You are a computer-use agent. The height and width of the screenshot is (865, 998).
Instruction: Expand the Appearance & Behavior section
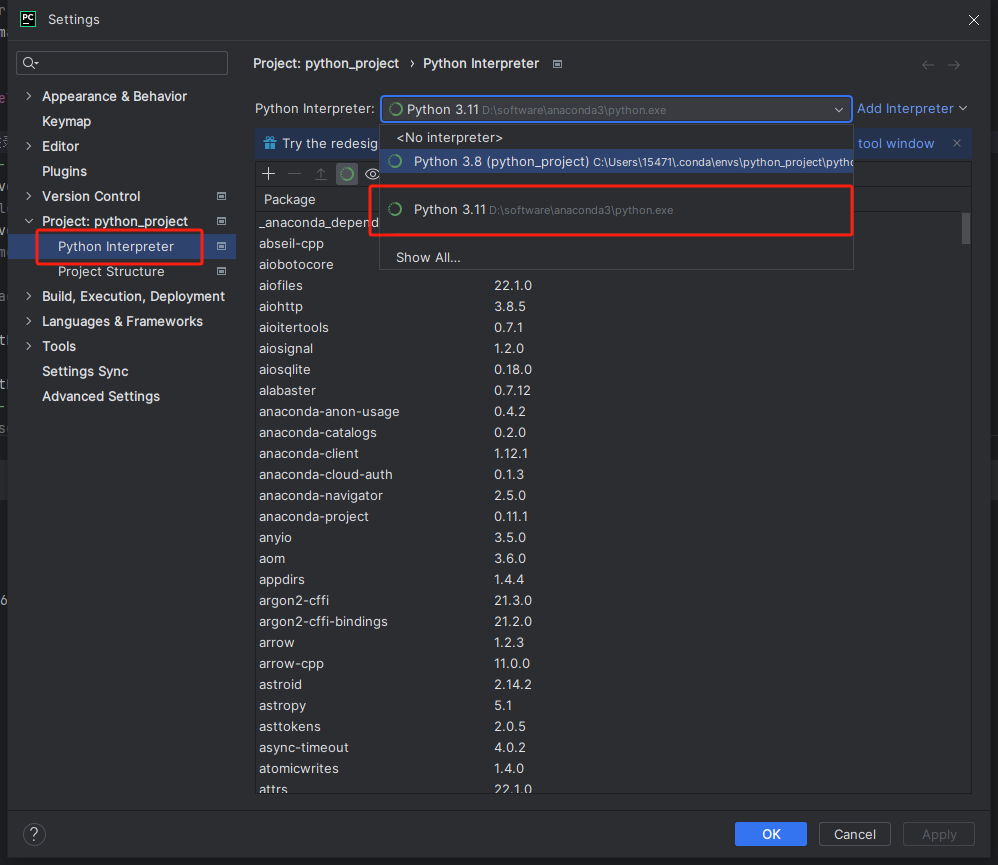pos(28,96)
